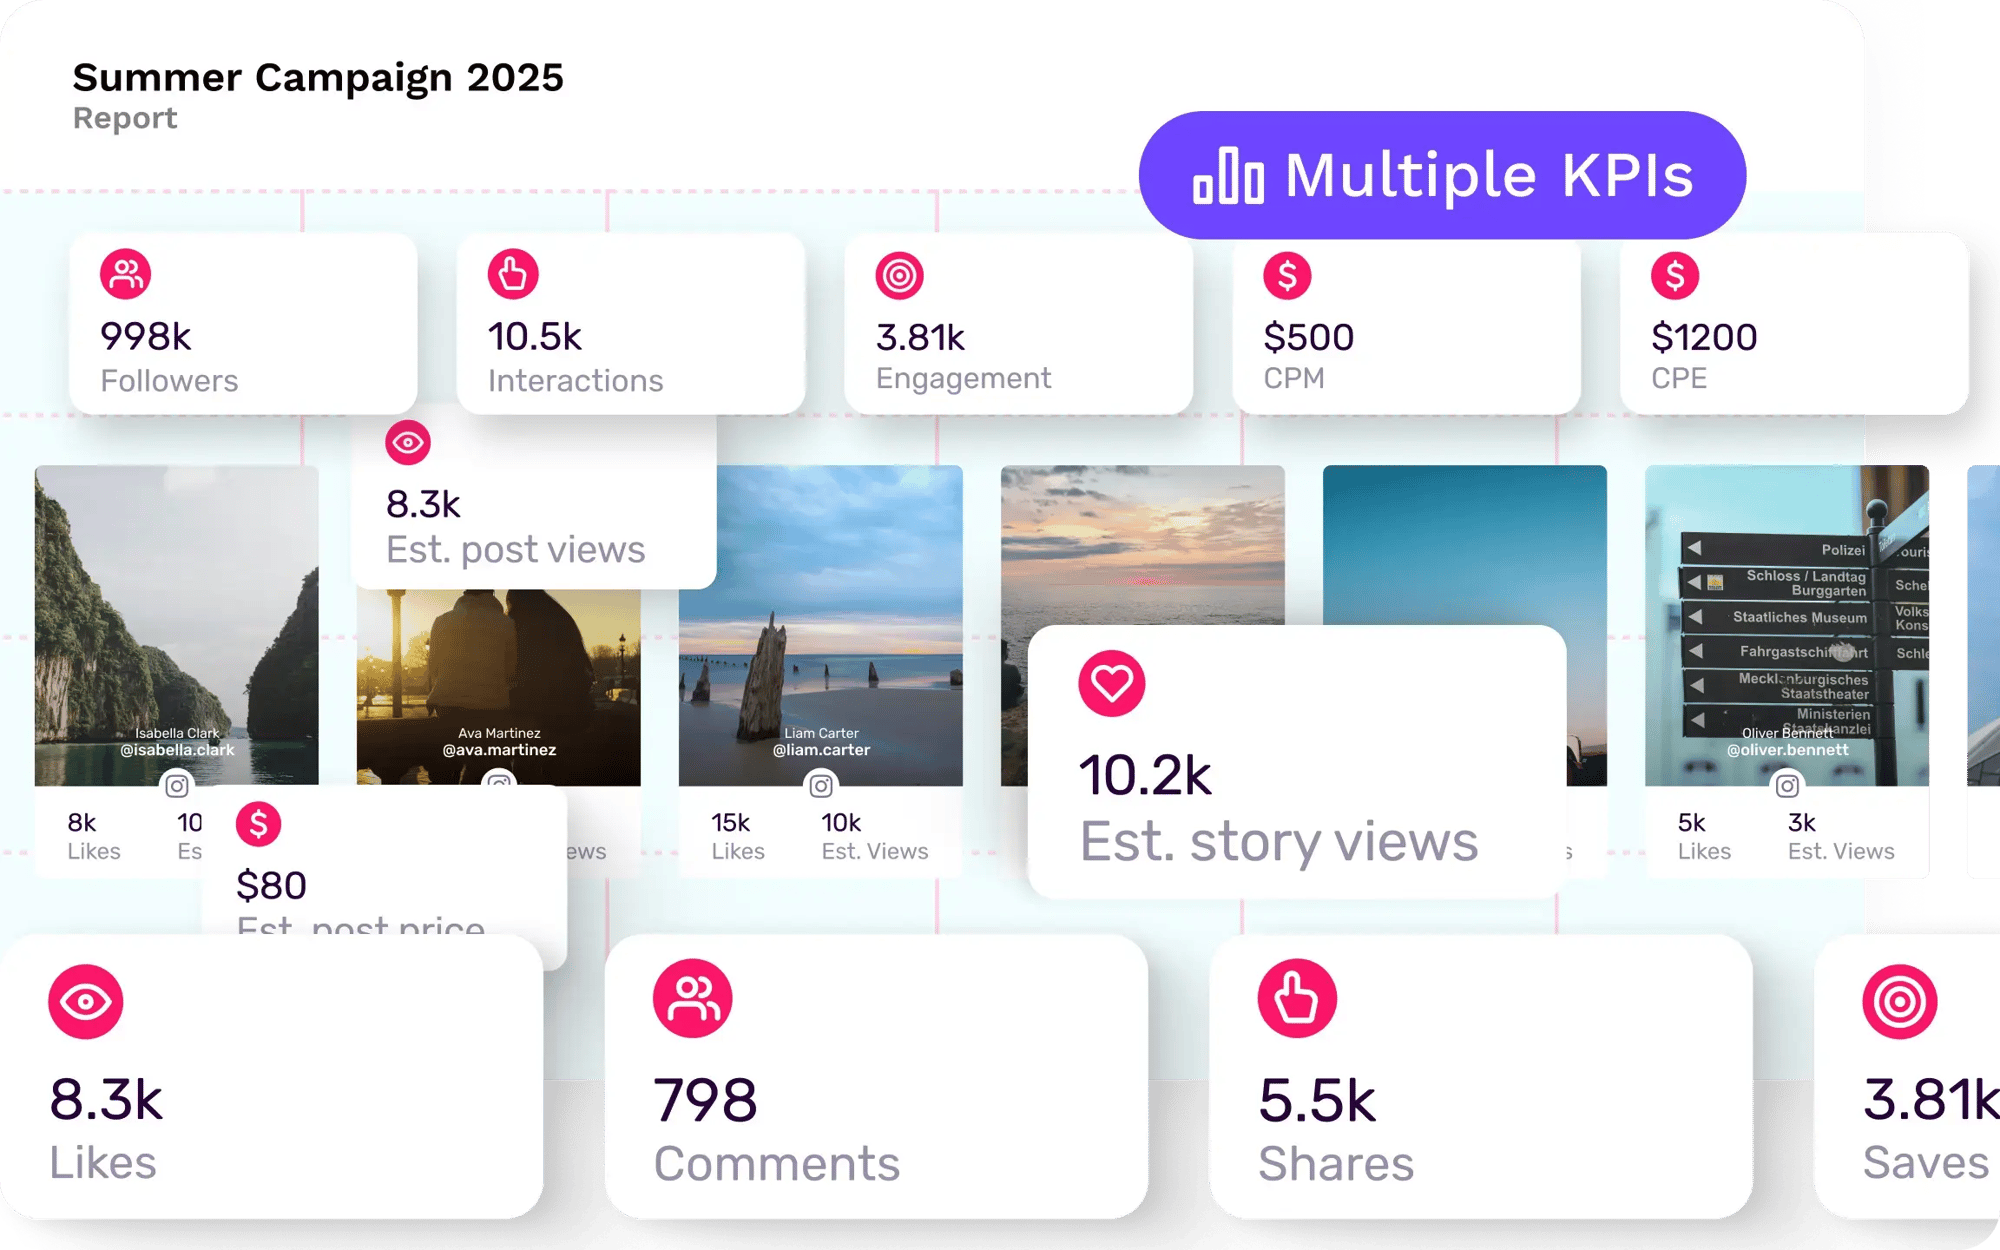The height and width of the screenshot is (1250, 2000).
Task: Open the sunset sea post thumbnail
Action: point(1143,545)
